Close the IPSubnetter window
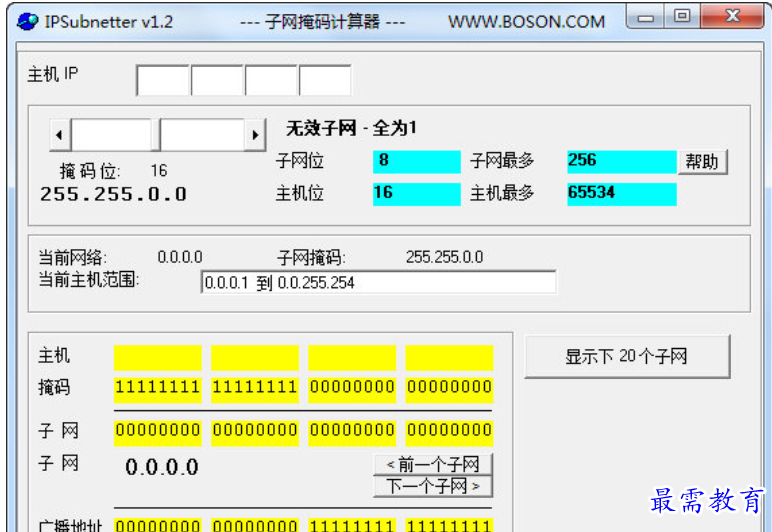The image size is (772, 532). tap(733, 16)
